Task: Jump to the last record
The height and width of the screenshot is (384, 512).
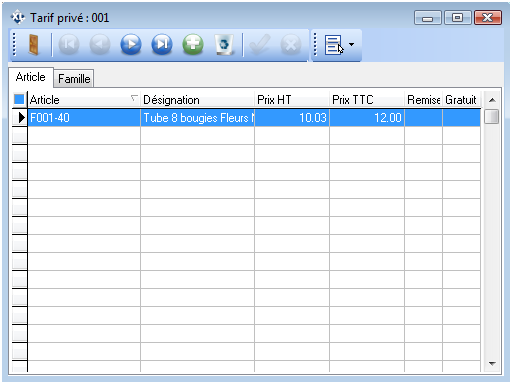Action: pos(162,44)
